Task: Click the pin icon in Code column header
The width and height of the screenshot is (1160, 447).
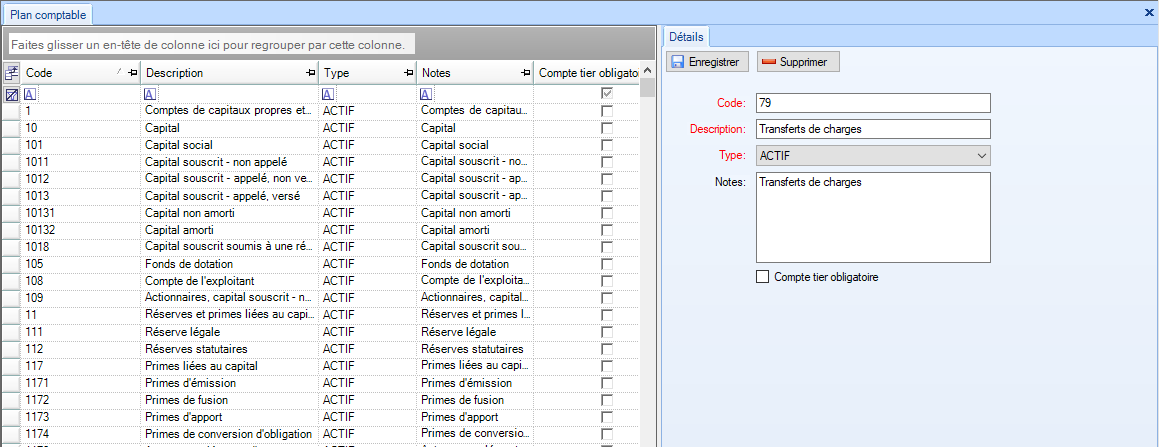Action: click(132, 73)
